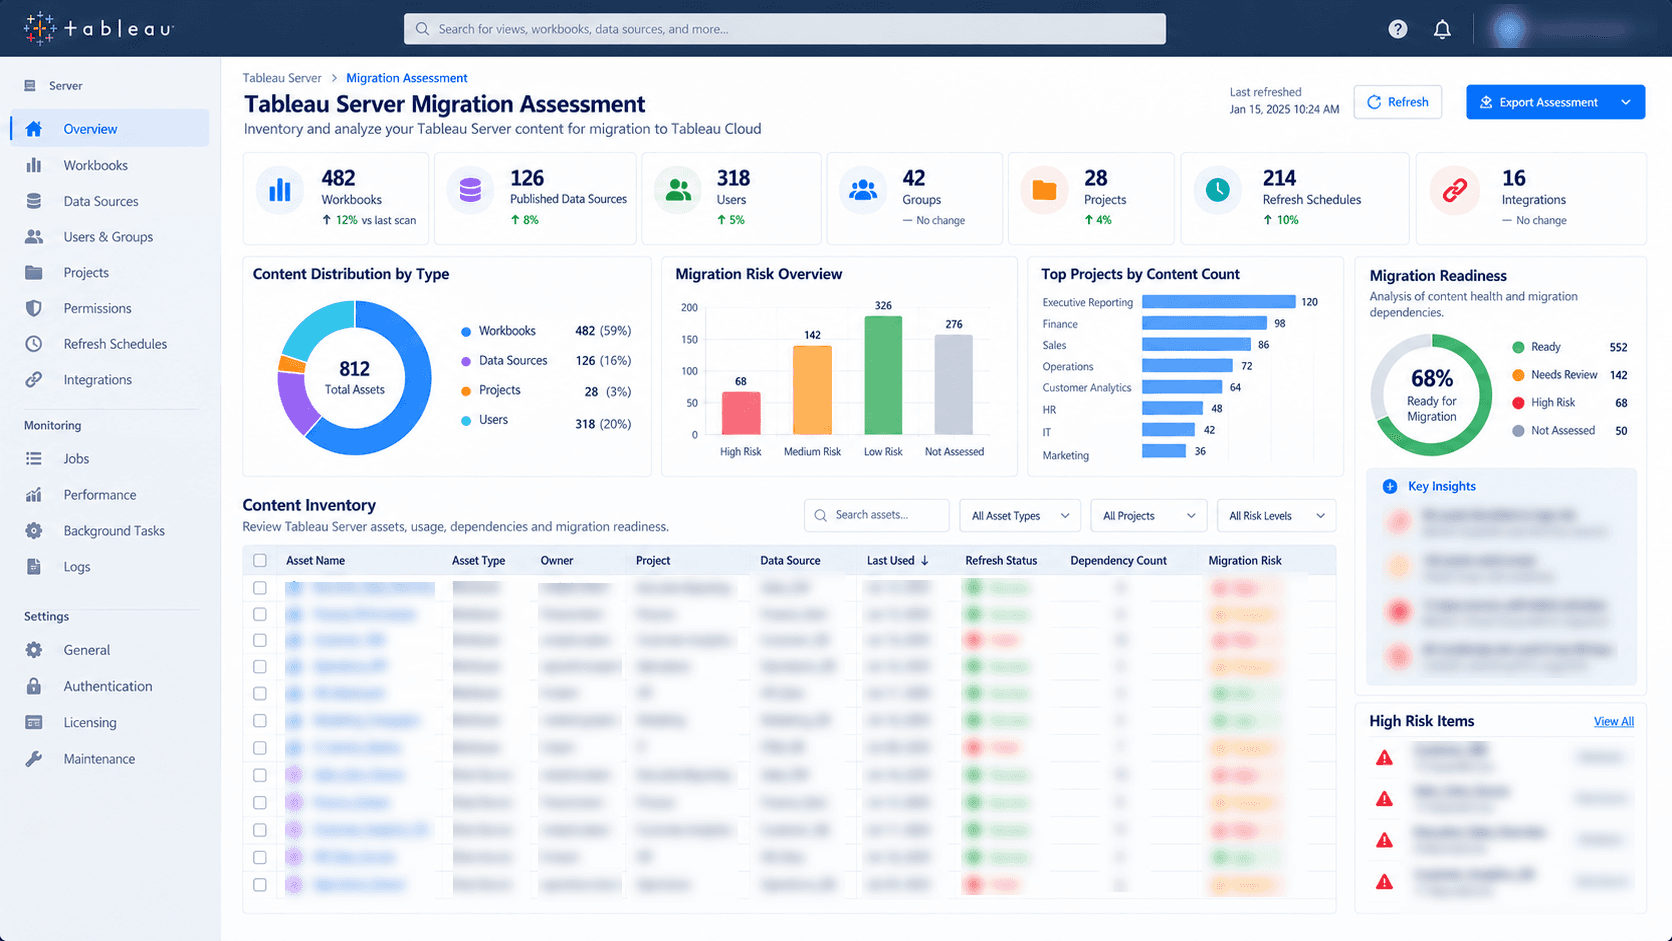Click the Refresh Schedules clock icon in sidebar
1672x941 pixels.
[x=34, y=344]
